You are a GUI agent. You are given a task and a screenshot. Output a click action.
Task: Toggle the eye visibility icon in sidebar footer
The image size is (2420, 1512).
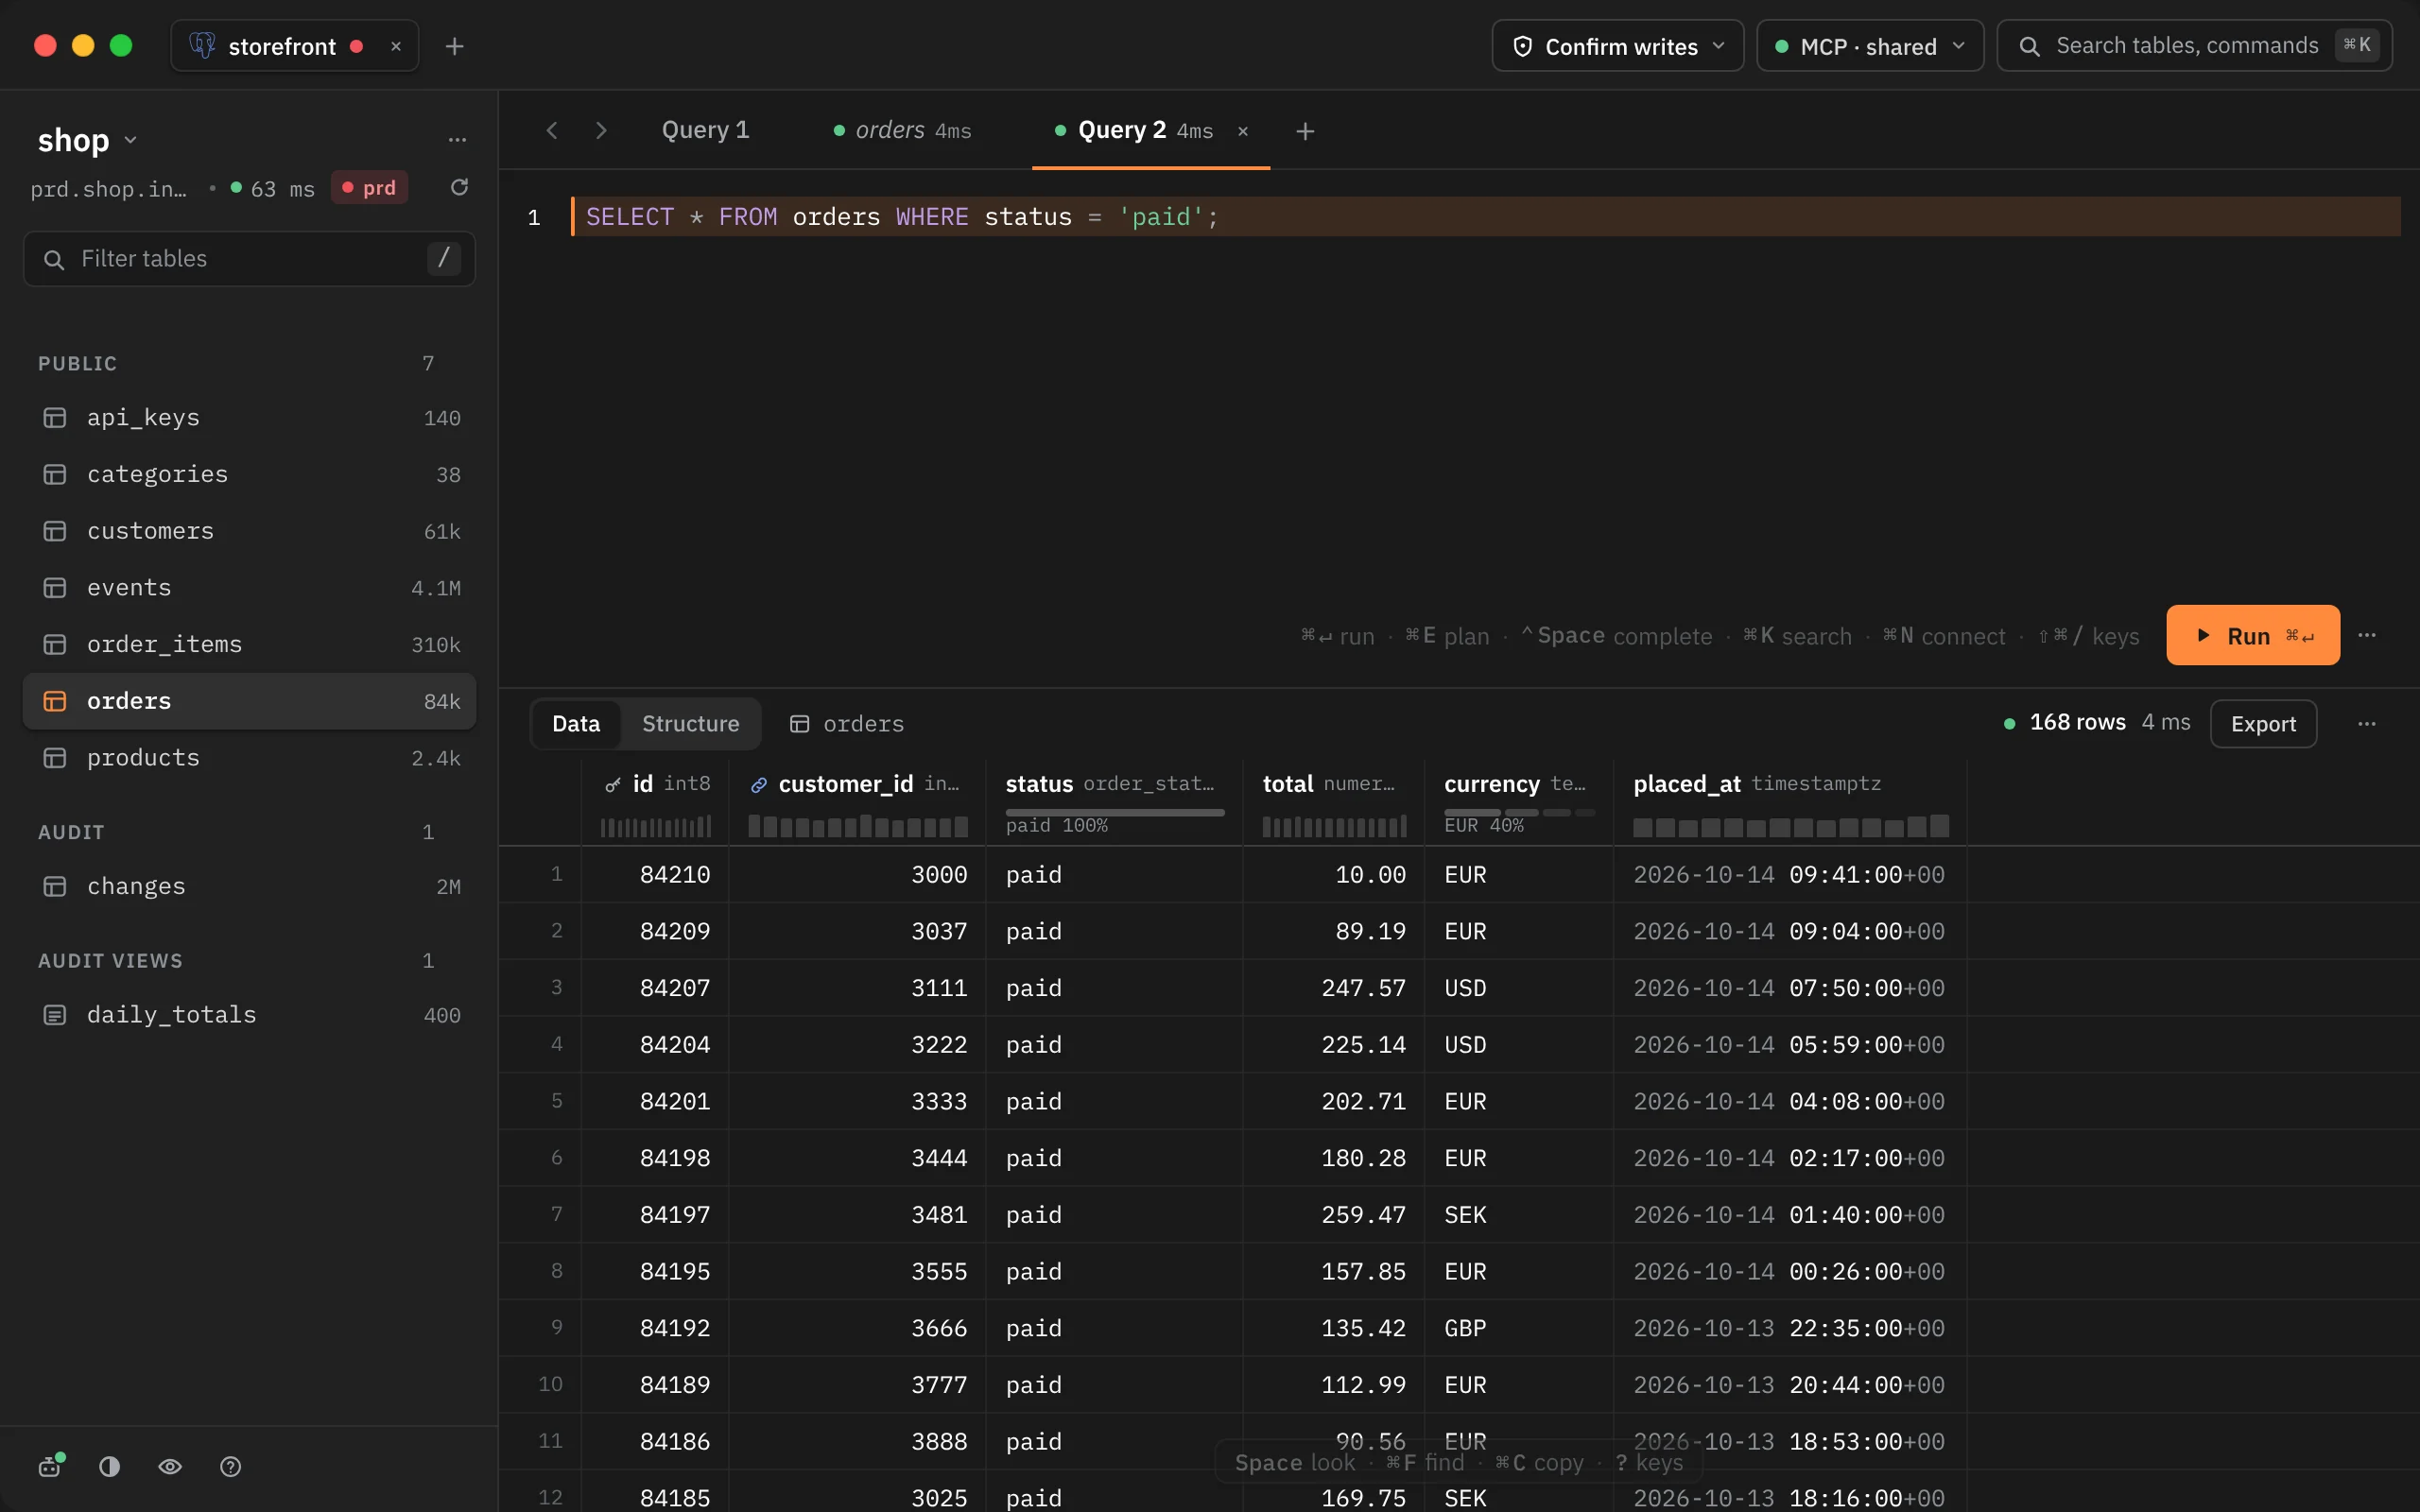coord(170,1466)
